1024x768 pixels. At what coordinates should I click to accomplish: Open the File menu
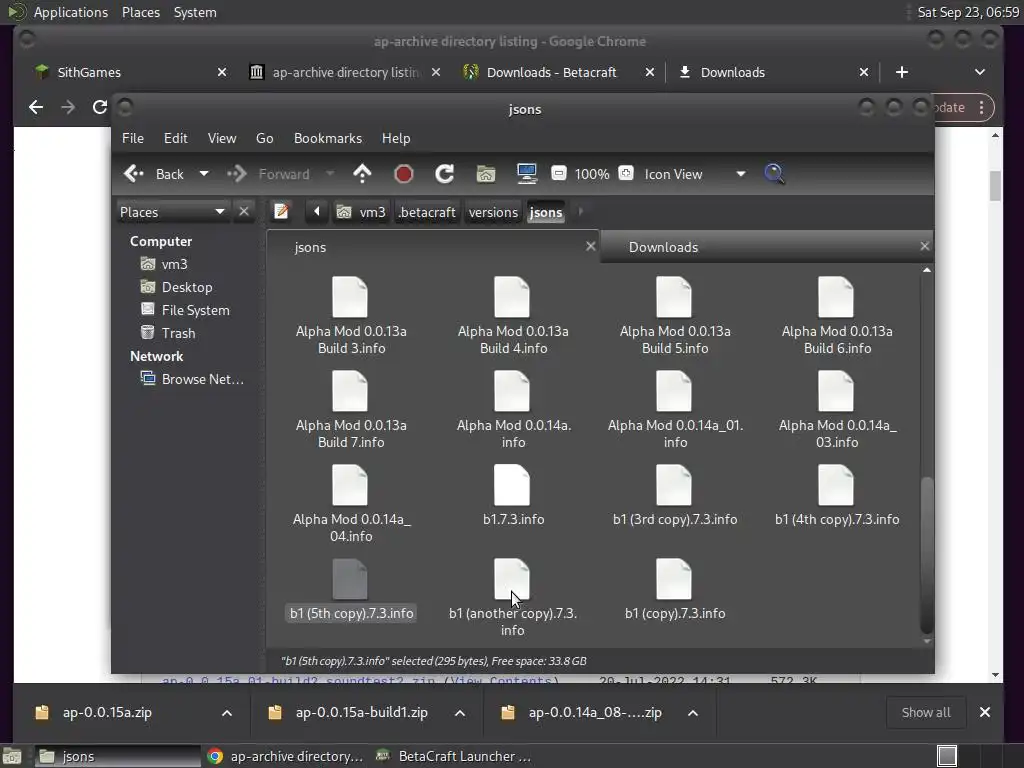point(133,138)
